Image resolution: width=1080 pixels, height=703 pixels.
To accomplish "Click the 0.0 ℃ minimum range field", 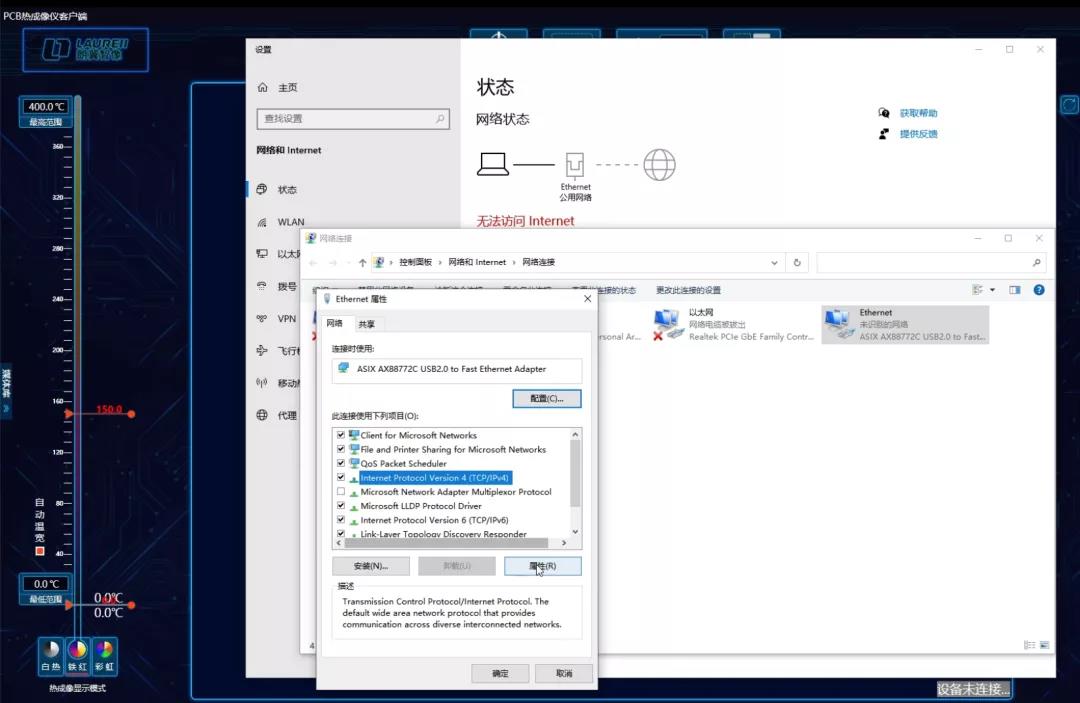I will point(46,584).
